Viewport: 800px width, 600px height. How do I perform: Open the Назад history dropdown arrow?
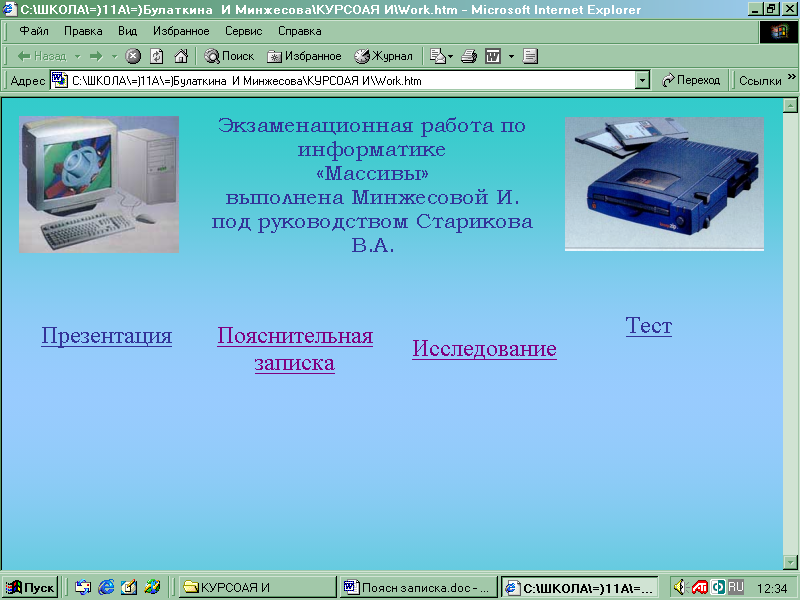[78, 56]
